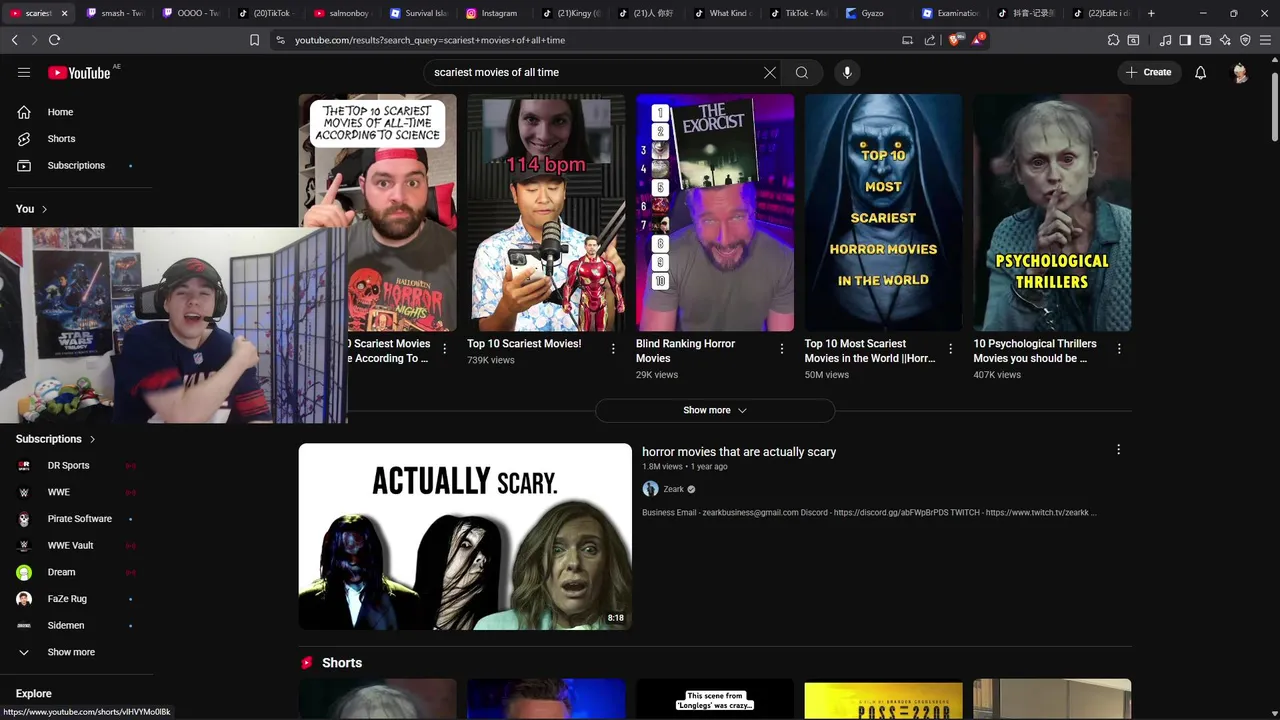This screenshot has width=1280, height=720.
Task: Open the notifications bell
Action: 1200,72
